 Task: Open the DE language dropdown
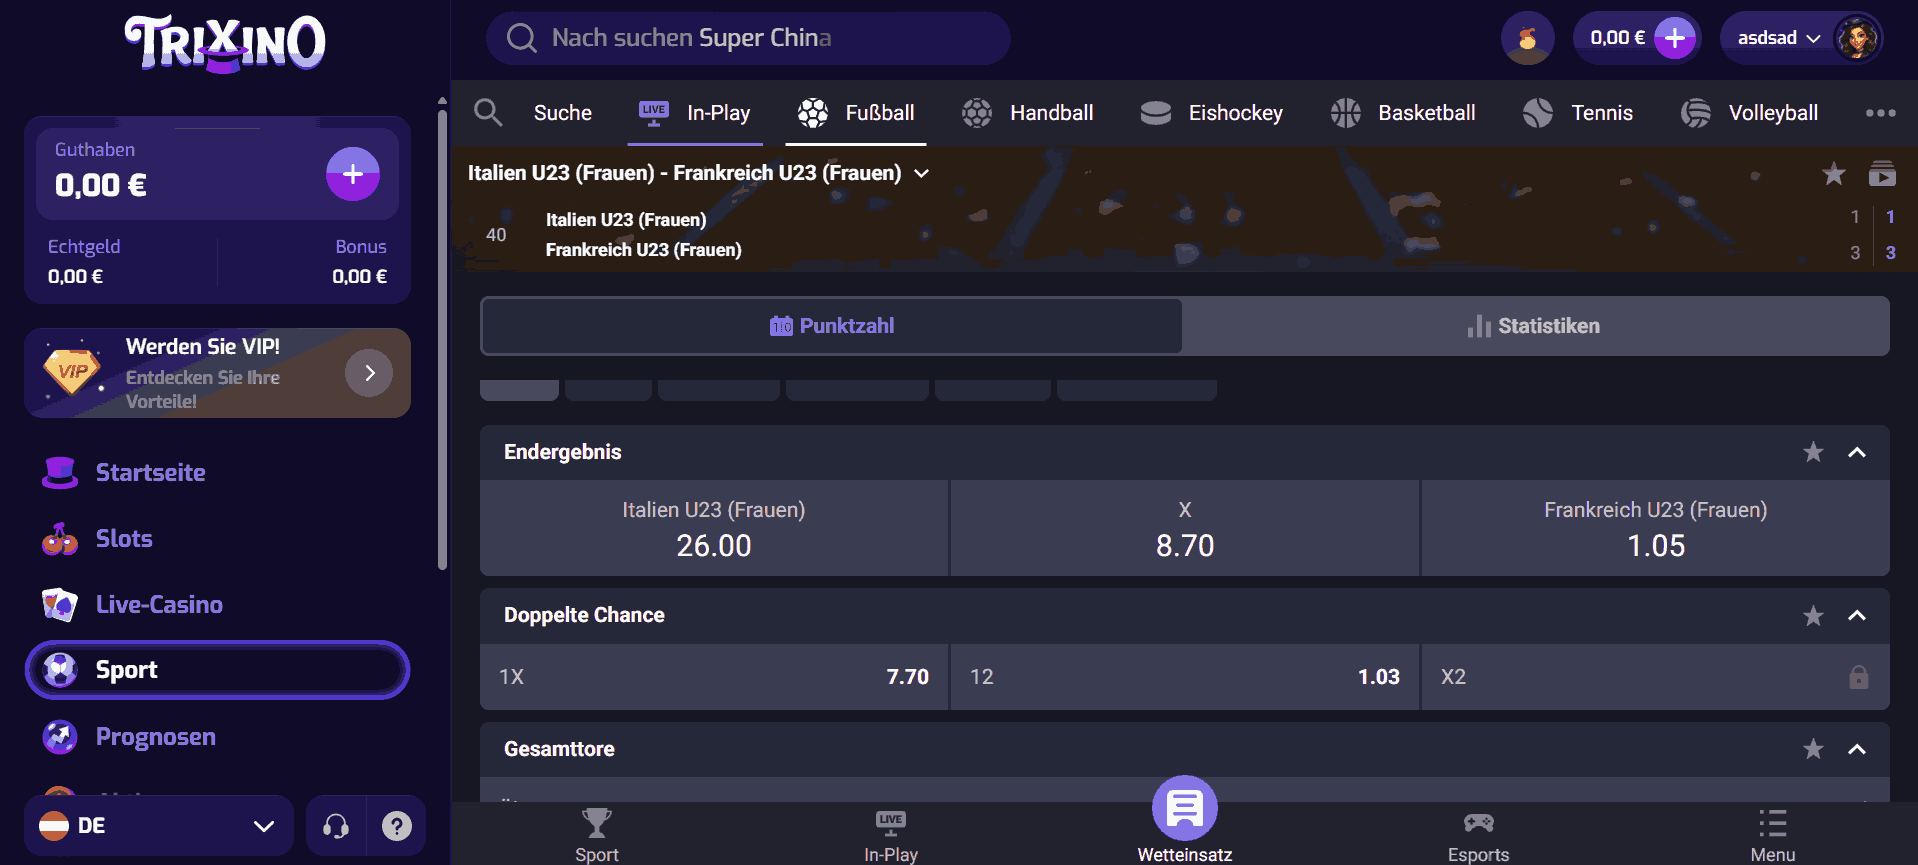coord(159,826)
